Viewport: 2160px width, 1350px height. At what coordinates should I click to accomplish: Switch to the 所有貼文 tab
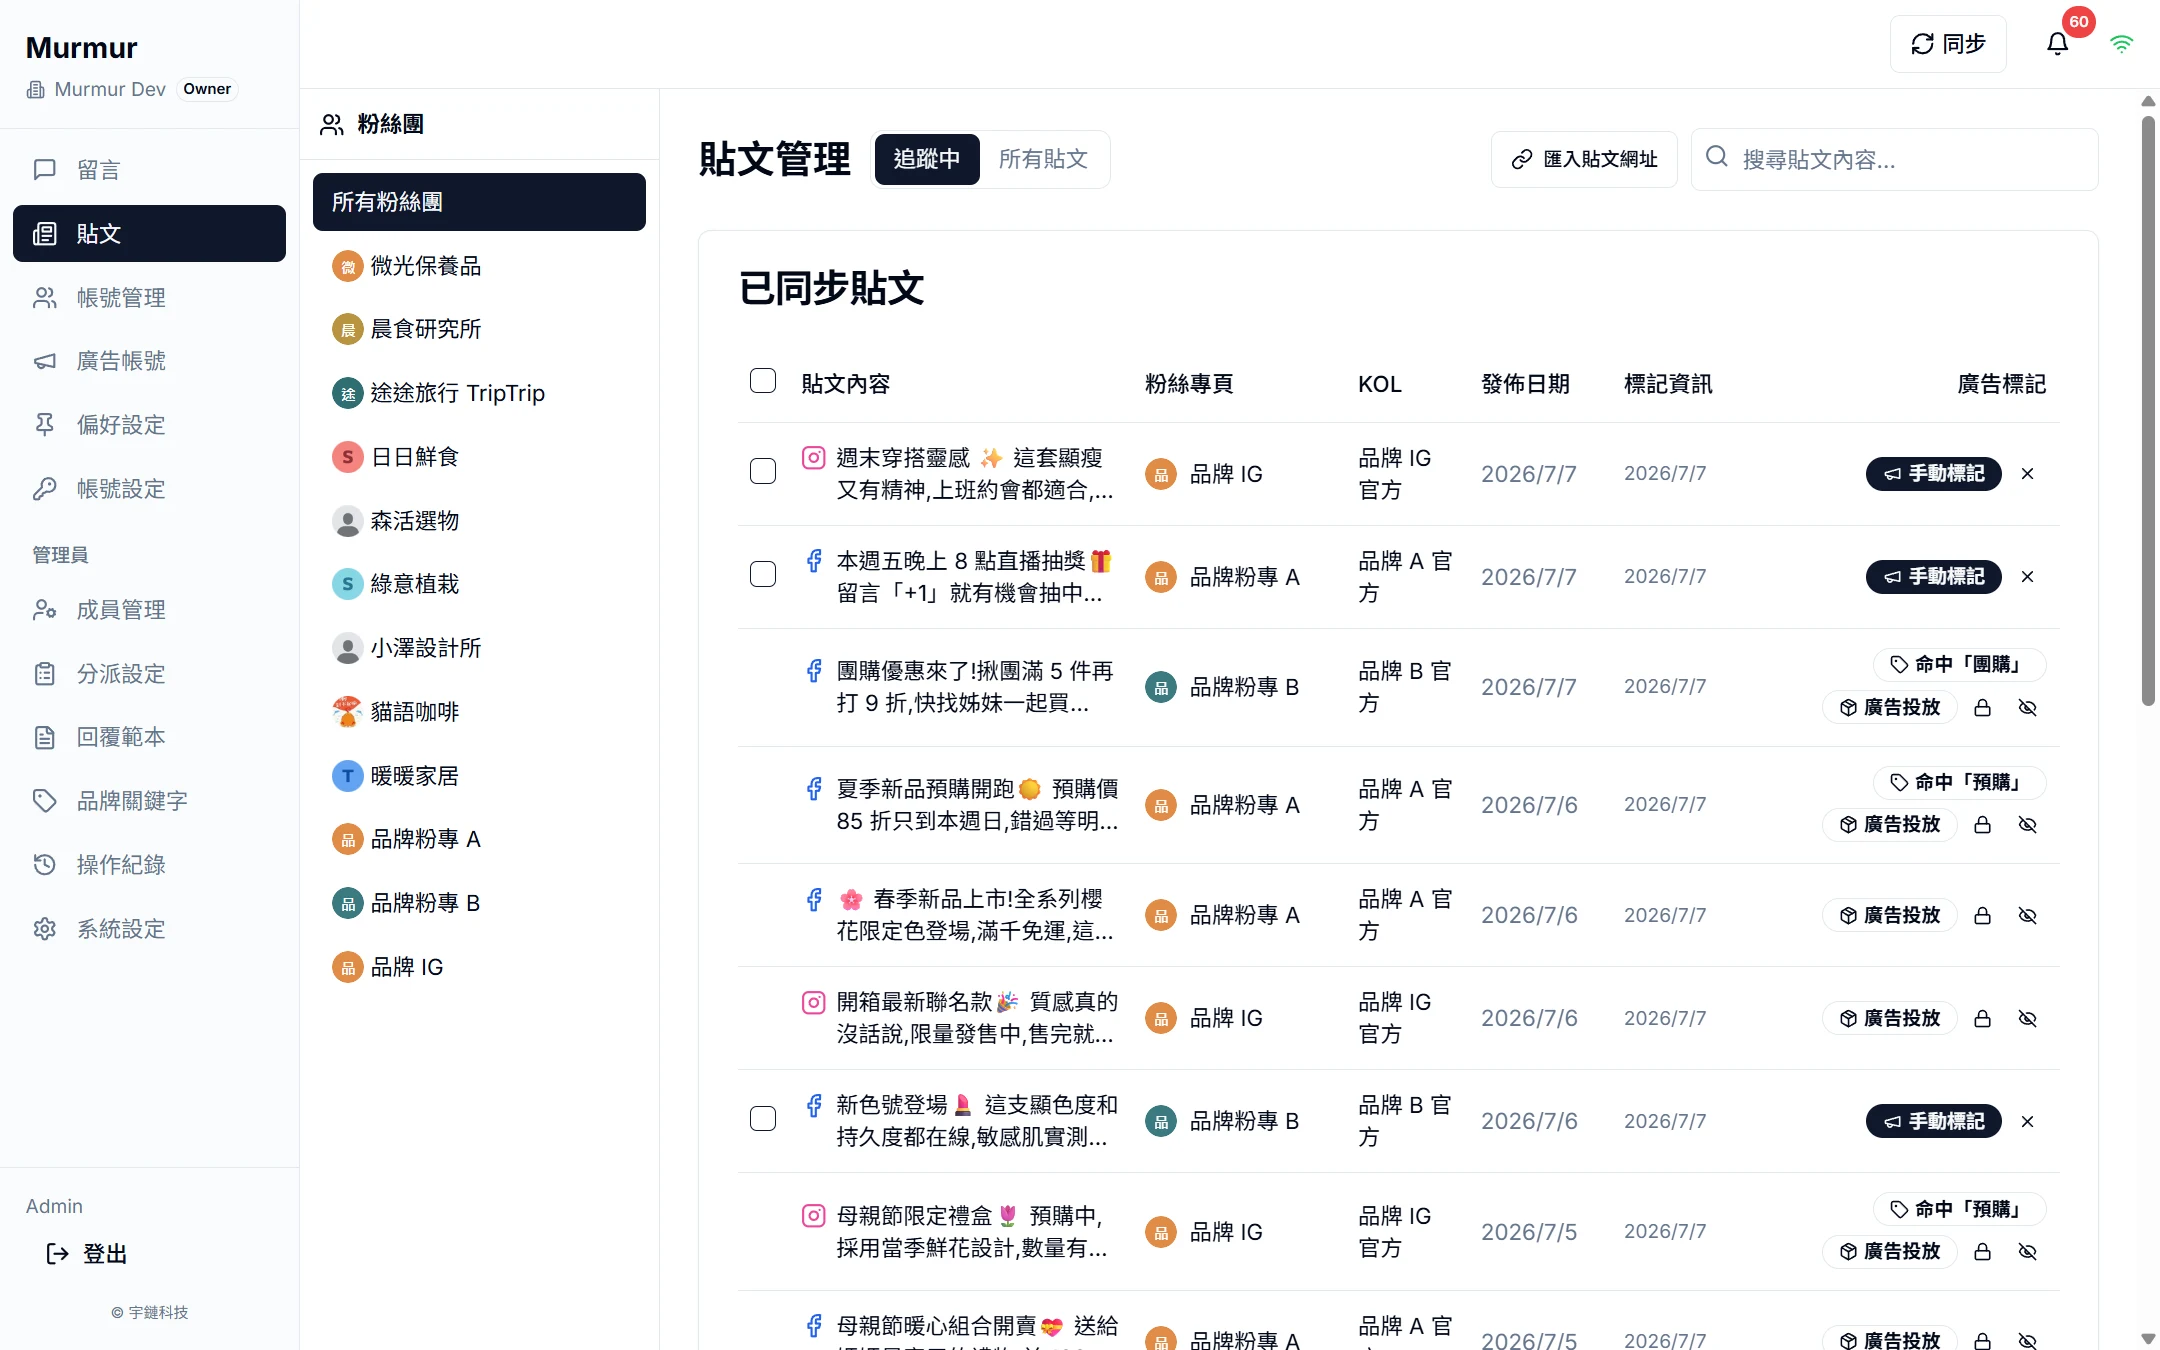1043,159
